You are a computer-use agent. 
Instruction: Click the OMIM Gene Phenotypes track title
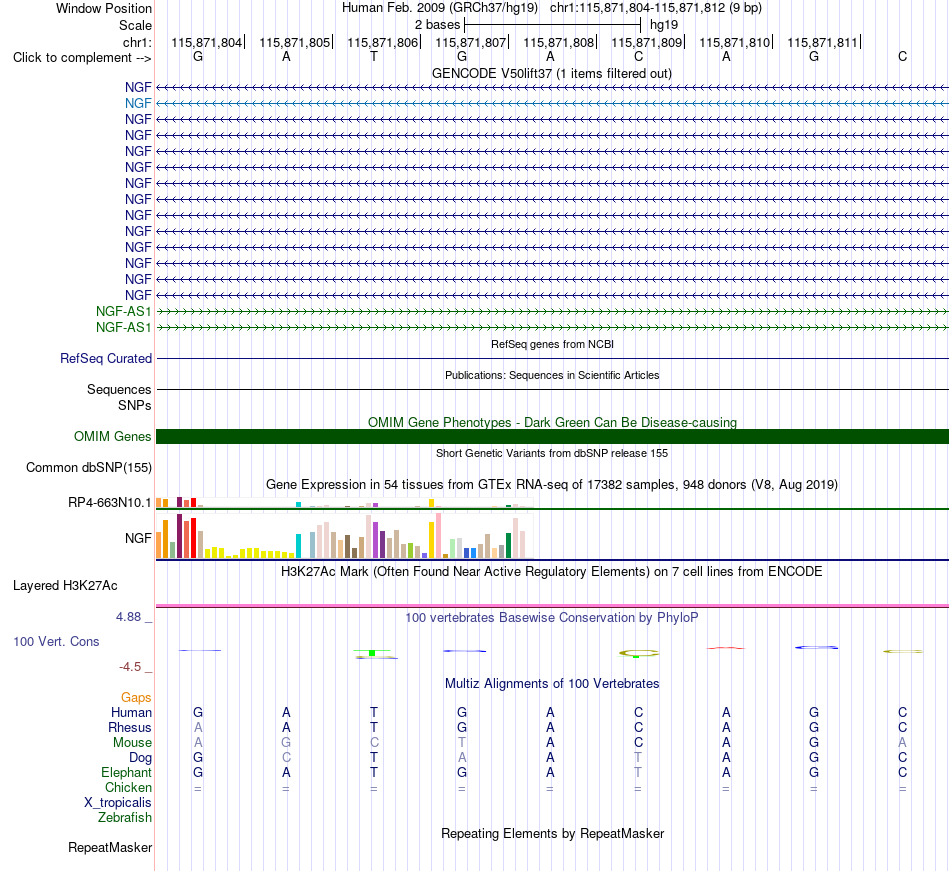pyautogui.click(x=552, y=422)
